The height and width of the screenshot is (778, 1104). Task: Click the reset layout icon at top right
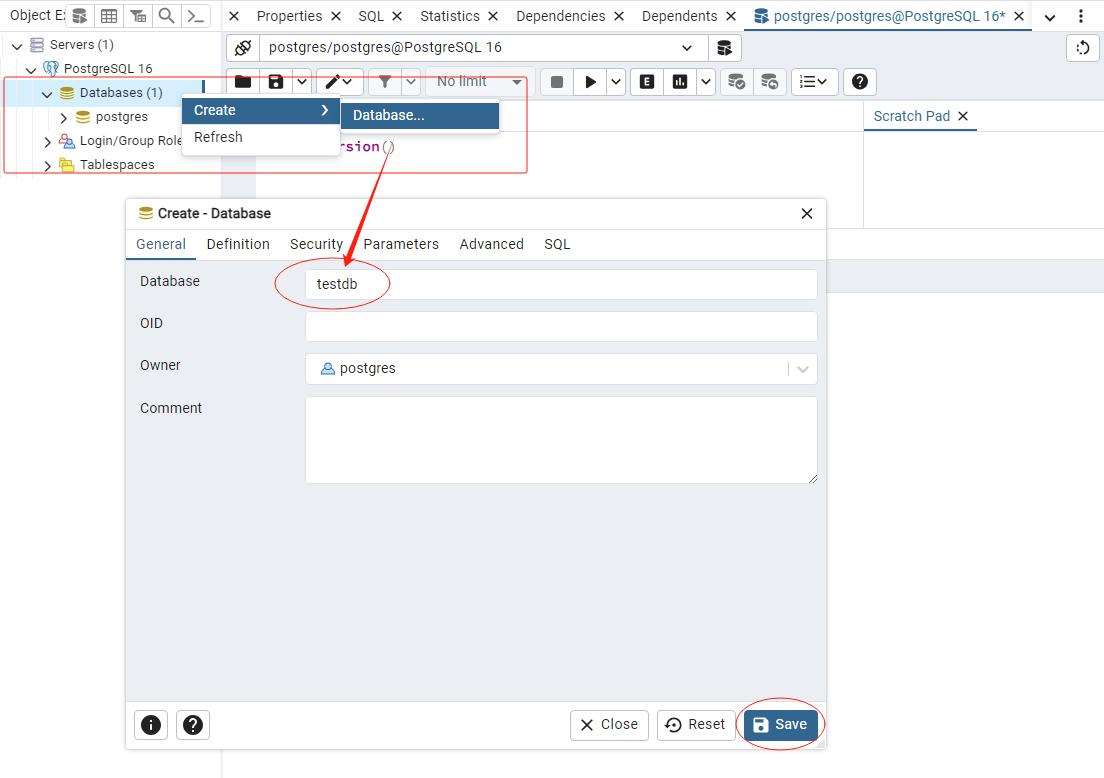point(1083,48)
